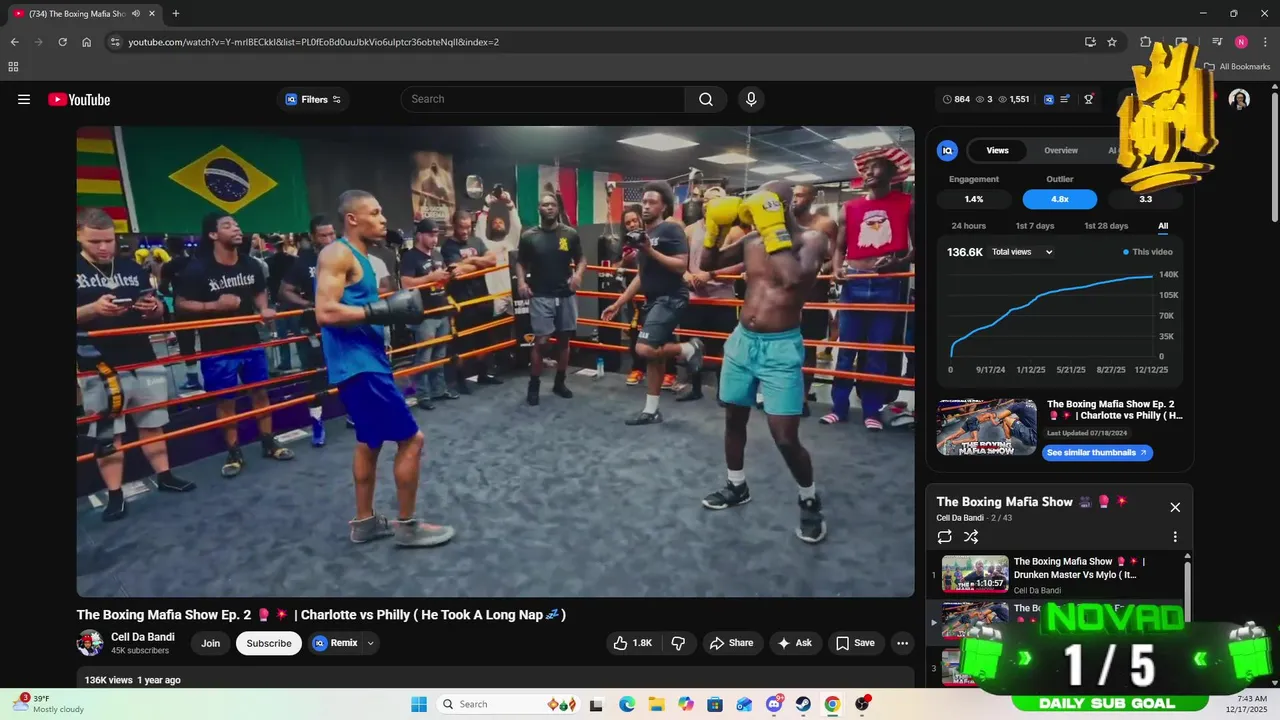
Task: Open the vidIQ Filters button
Action: (313, 99)
